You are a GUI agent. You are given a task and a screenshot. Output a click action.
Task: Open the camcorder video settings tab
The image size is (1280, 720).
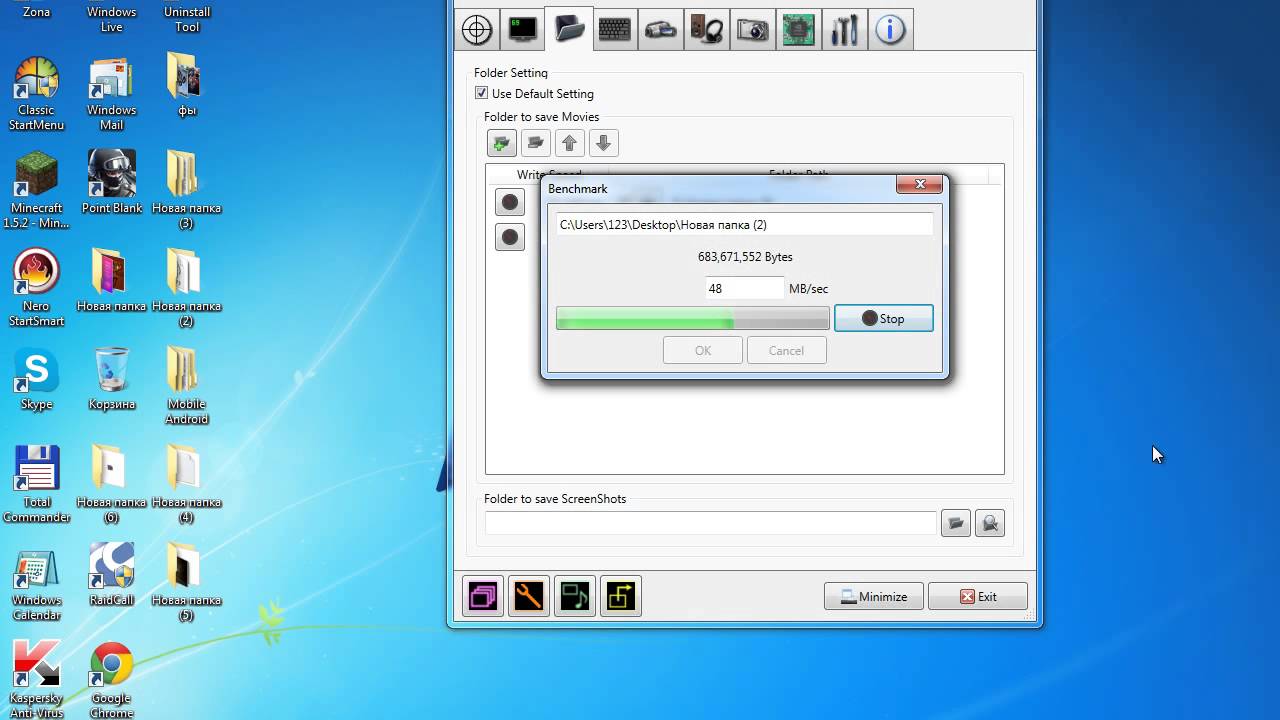(661, 29)
